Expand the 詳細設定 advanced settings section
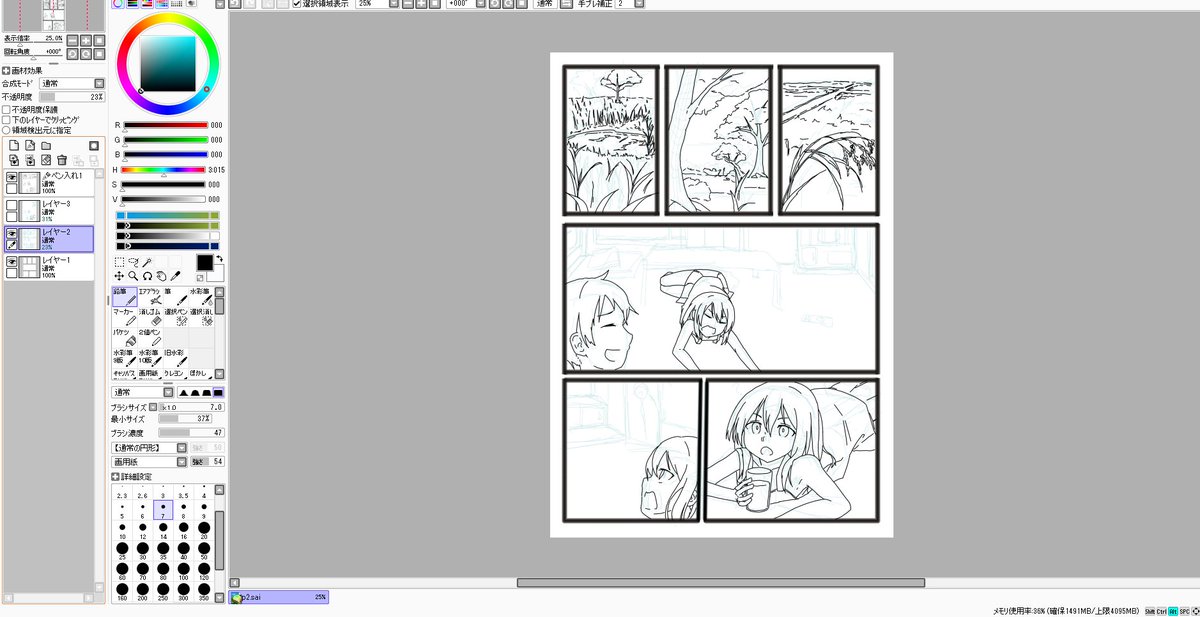 [115, 476]
